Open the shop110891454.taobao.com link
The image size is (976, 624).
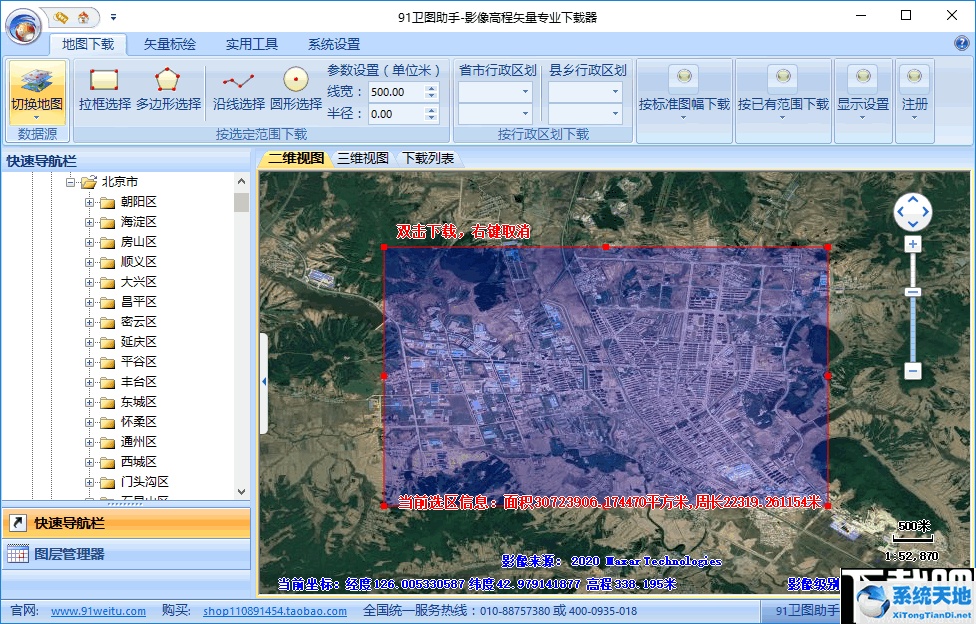(274, 611)
